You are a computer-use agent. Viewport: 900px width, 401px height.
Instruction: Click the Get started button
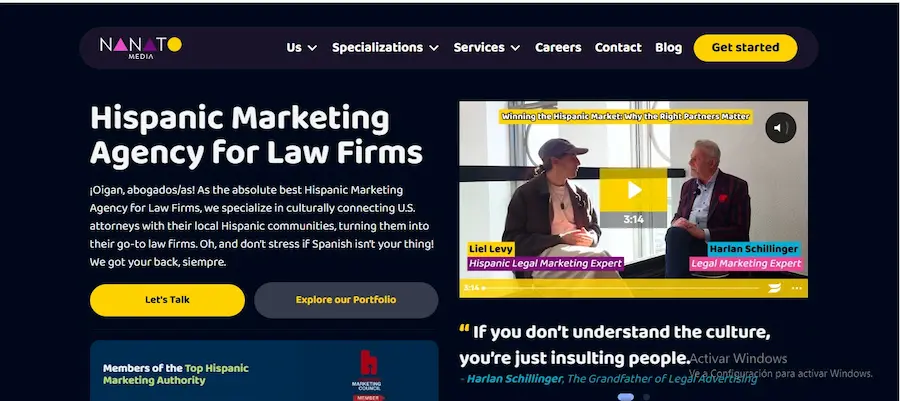click(x=745, y=48)
